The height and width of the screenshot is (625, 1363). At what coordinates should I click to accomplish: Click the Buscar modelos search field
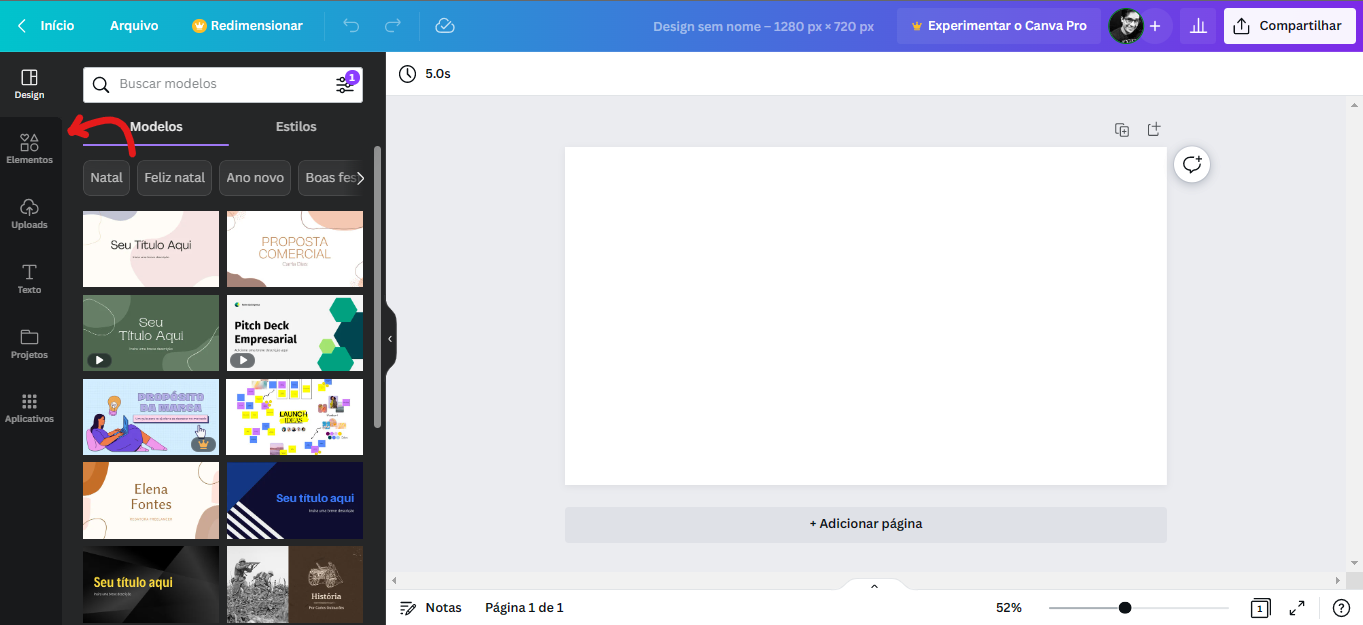click(223, 85)
